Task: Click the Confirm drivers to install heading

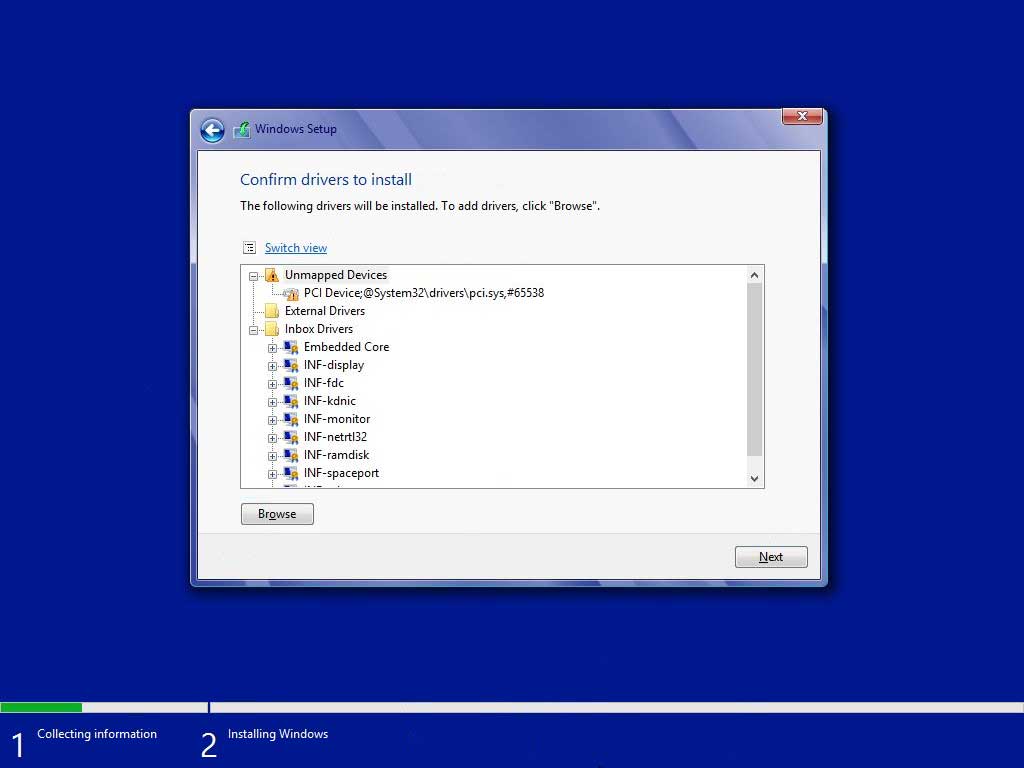Action: click(326, 180)
